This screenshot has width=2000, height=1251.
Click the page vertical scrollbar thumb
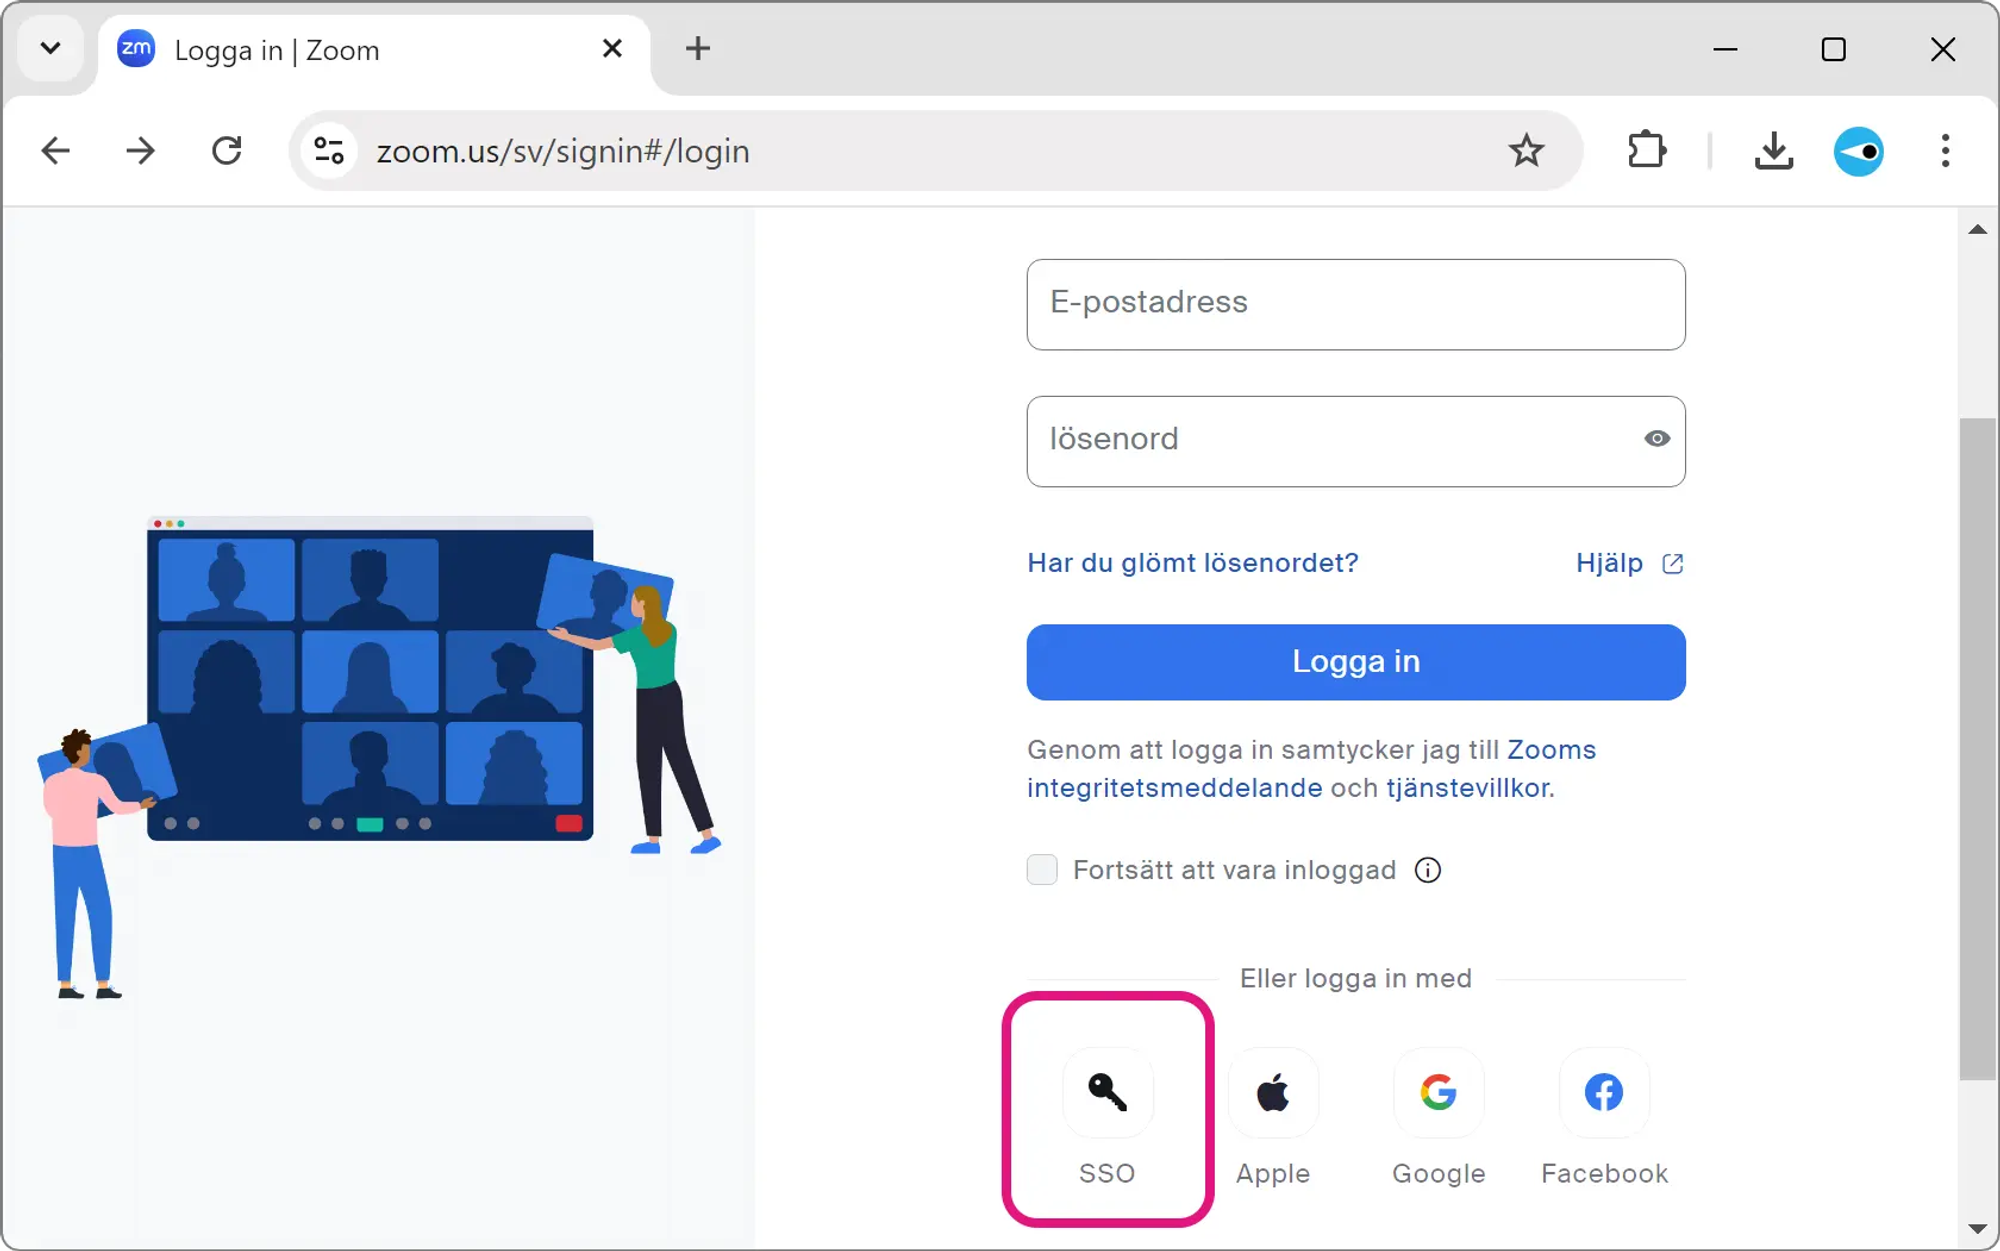point(1977,749)
